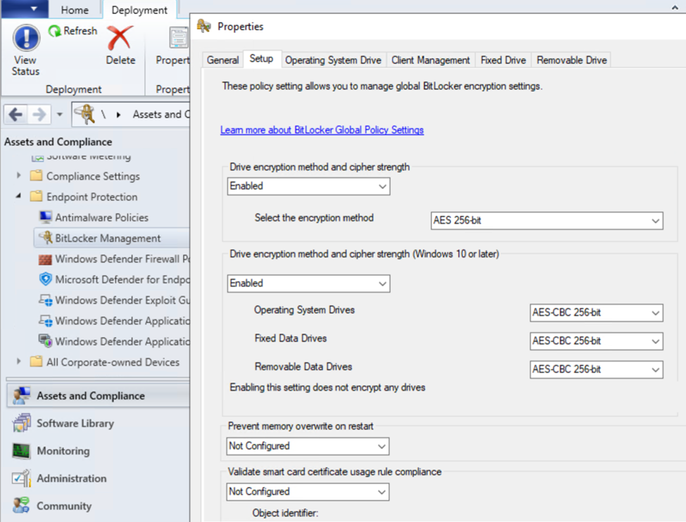Select the Monitoring workspace
This screenshot has width=686, height=522.
point(63,451)
